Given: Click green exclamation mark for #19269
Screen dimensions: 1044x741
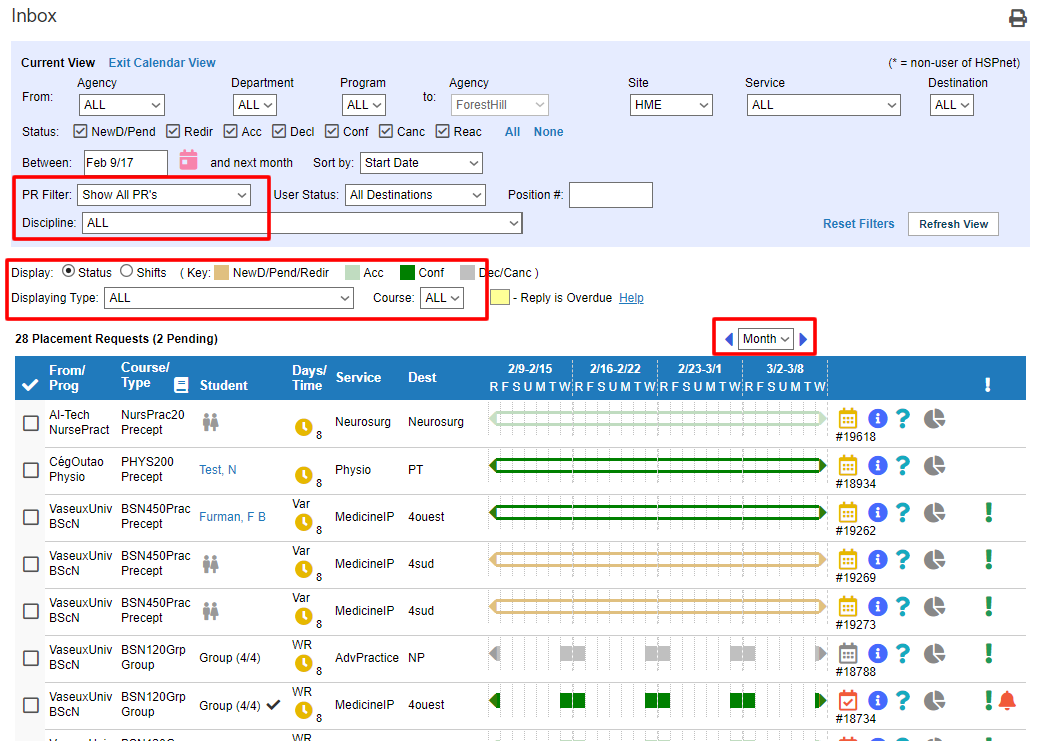Looking at the screenshot, I should coord(989,559).
